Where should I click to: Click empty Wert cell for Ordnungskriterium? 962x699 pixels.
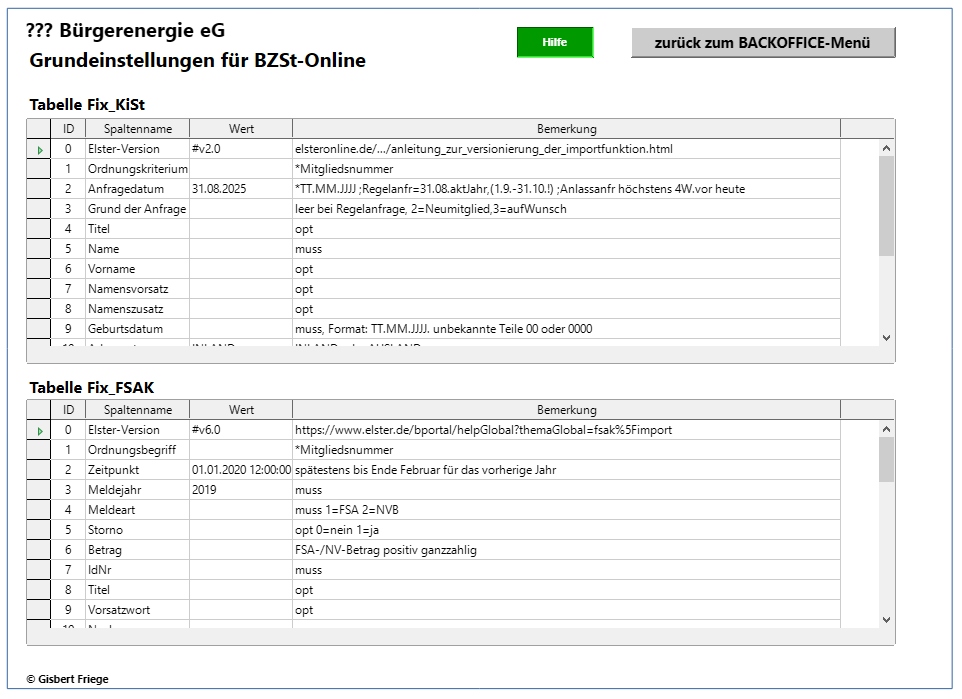point(240,169)
